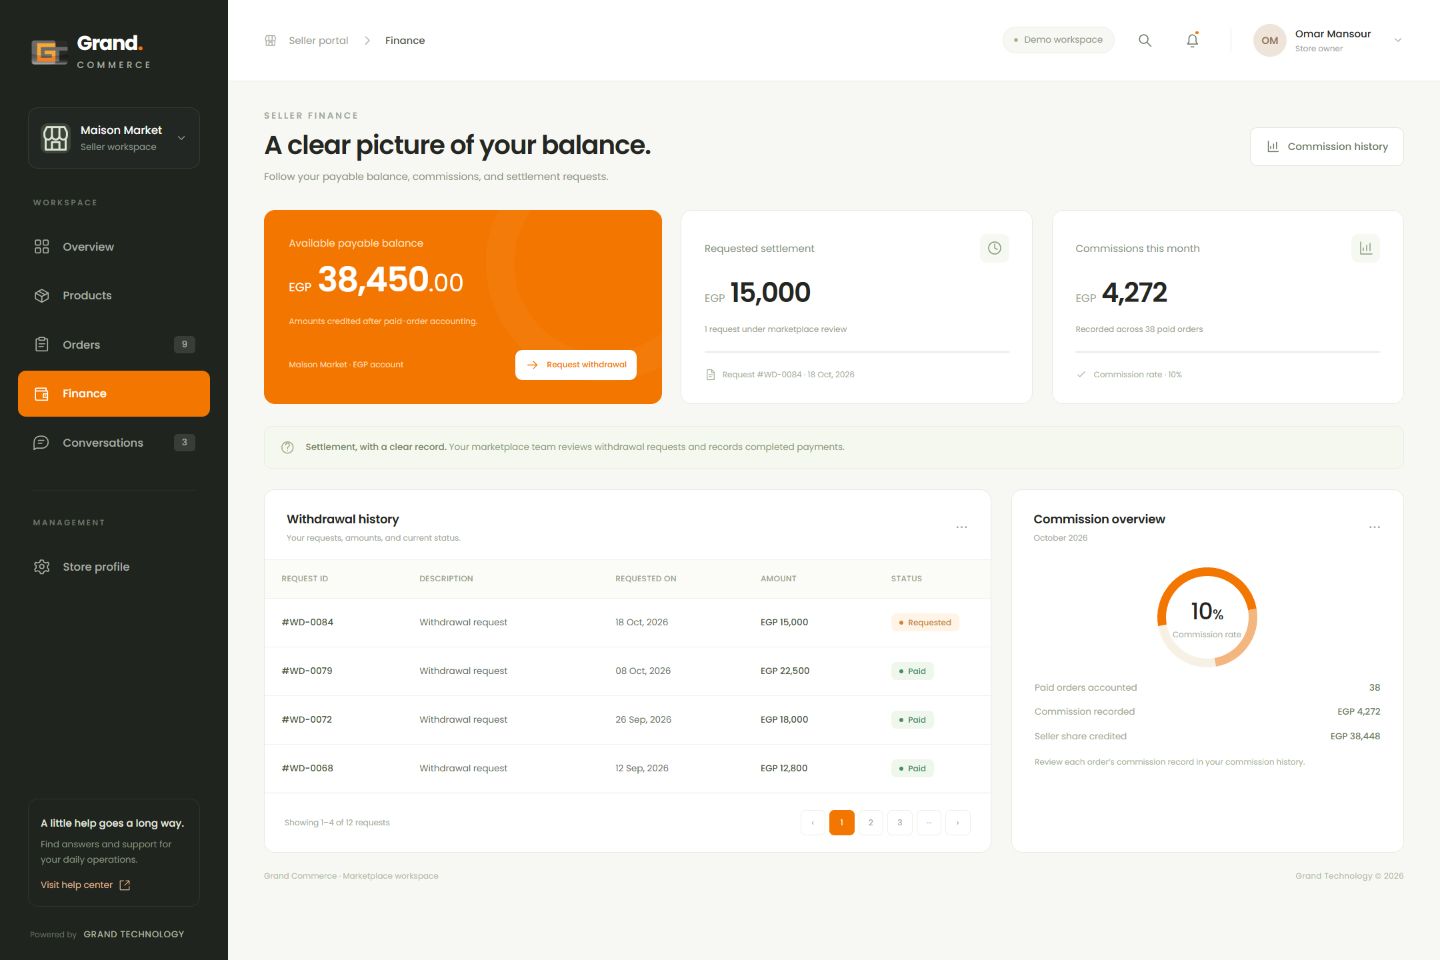Image resolution: width=1440 pixels, height=960 pixels.
Task: Click the document icon beside Request #WD-0084
Action: (x=711, y=374)
